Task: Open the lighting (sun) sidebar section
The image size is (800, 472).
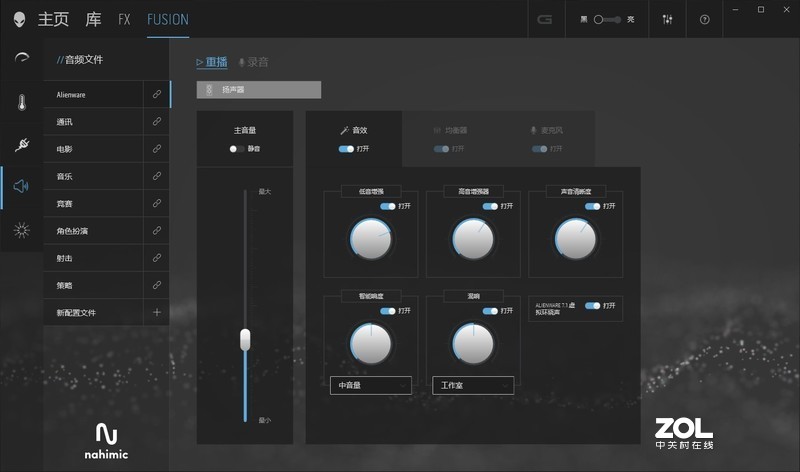Action: (21, 230)
